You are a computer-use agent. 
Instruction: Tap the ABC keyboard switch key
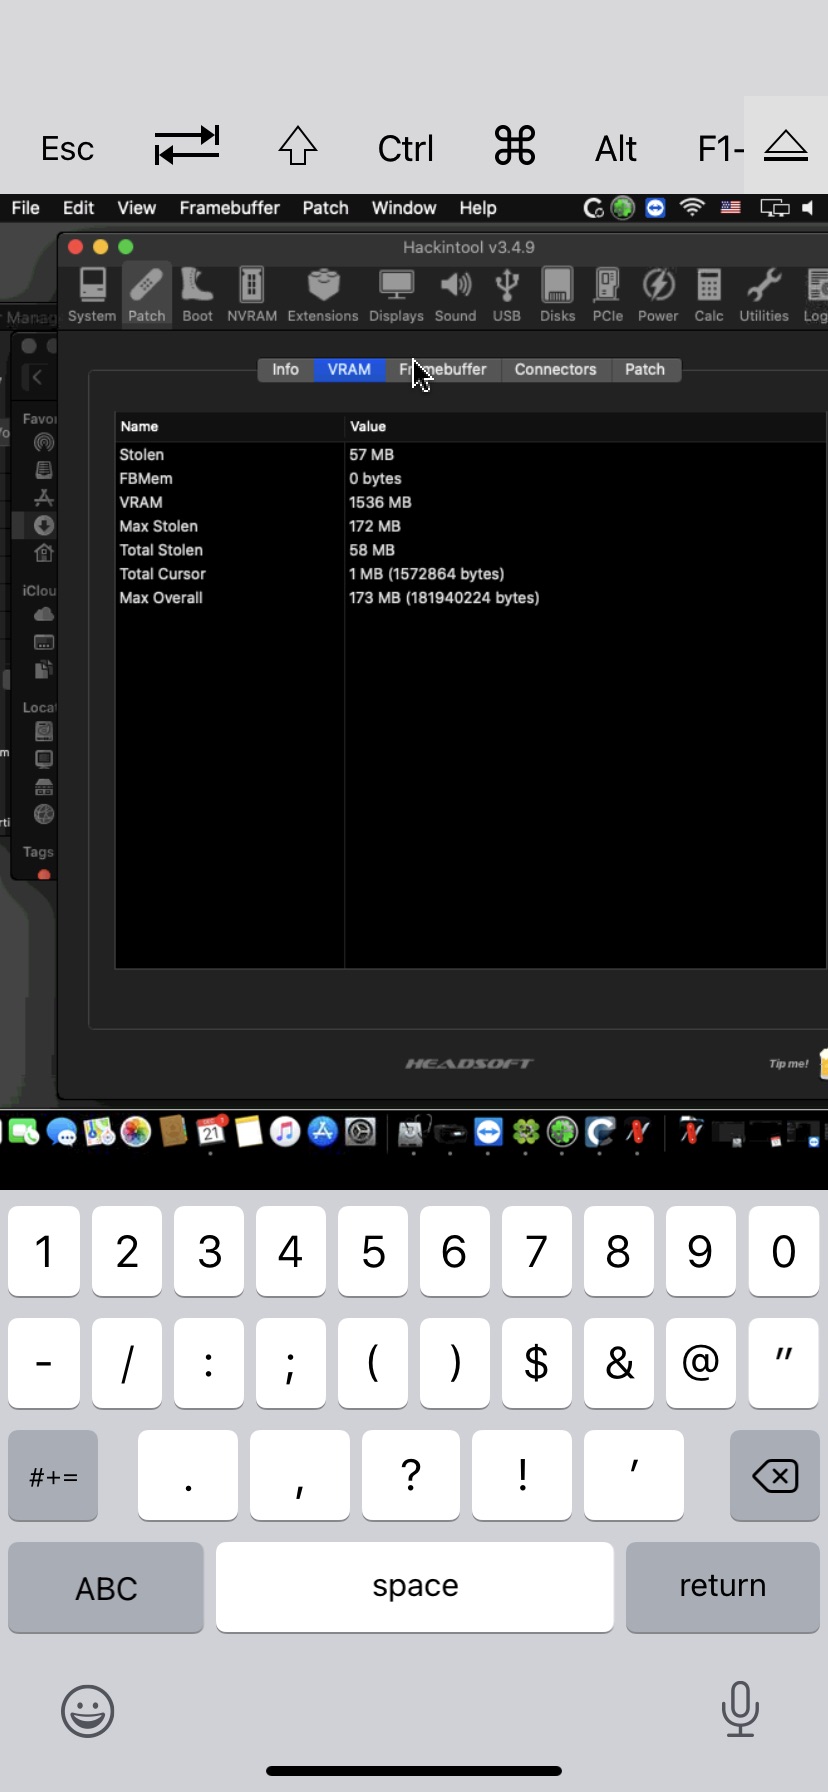click(106, 1588)
